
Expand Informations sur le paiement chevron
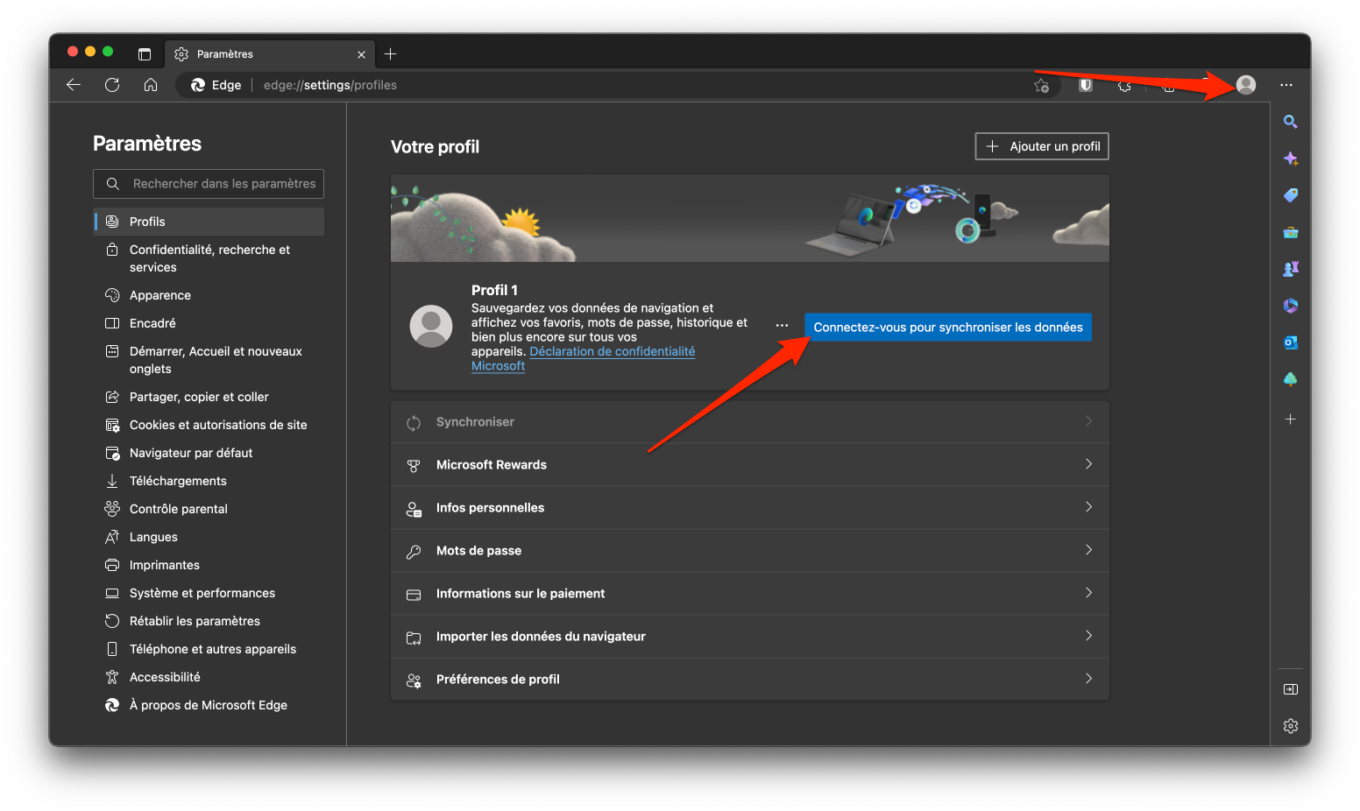[x=1089, y=593]
